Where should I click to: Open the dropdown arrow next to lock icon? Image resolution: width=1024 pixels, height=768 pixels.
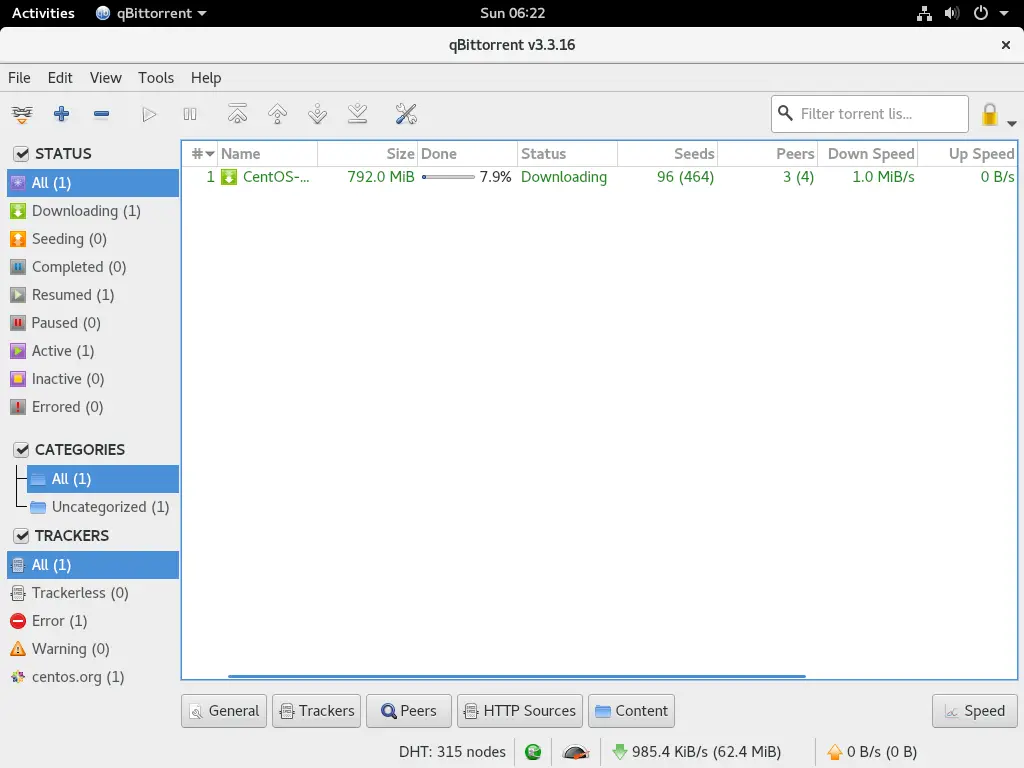click(1011, 123)
